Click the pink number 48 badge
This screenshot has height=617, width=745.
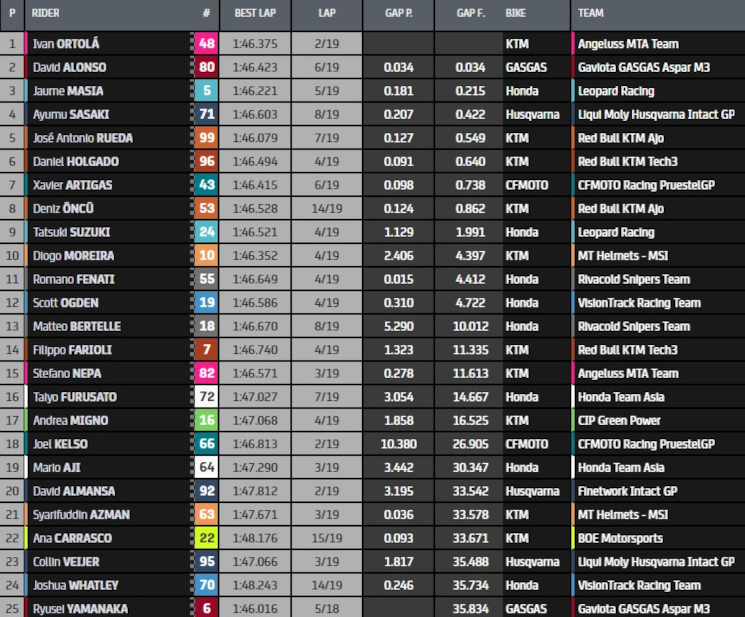click(x=206, y=44)
